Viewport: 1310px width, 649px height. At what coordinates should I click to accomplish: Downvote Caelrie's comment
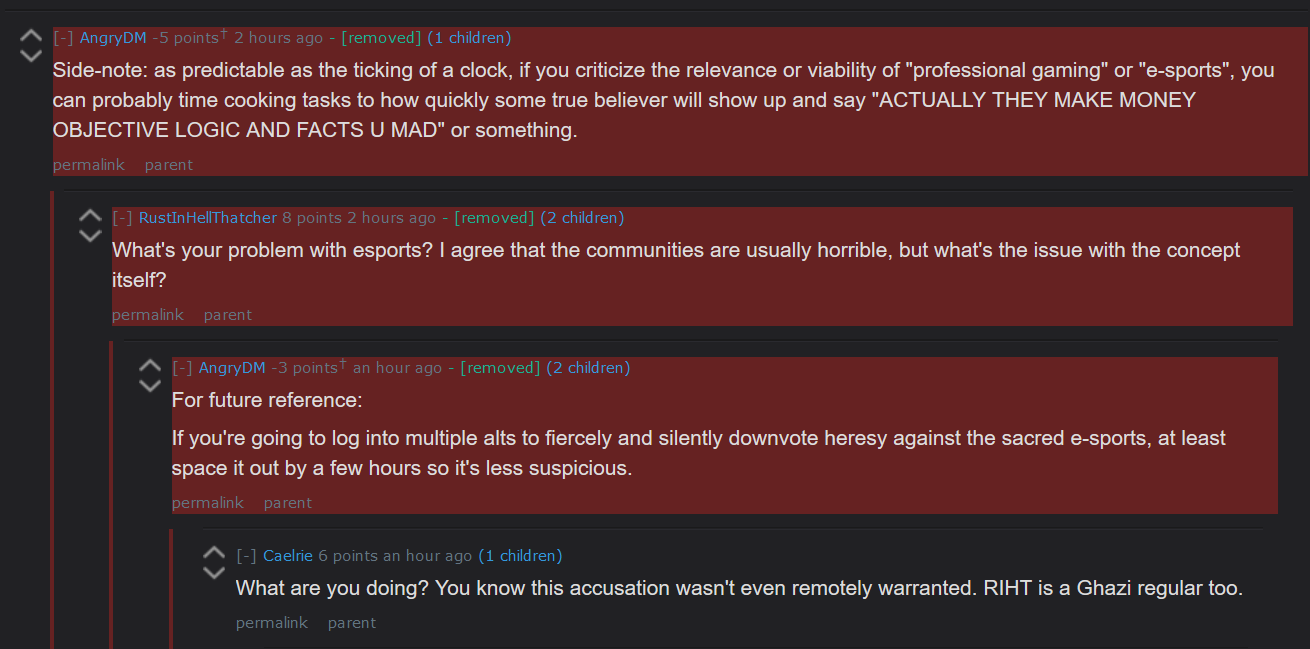pyautogui.click(x=214, y=573)
